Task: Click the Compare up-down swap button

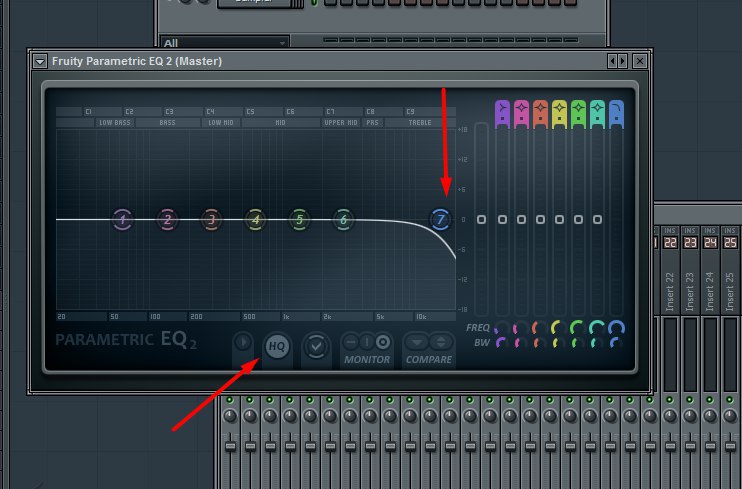Action: coord(441,342)
